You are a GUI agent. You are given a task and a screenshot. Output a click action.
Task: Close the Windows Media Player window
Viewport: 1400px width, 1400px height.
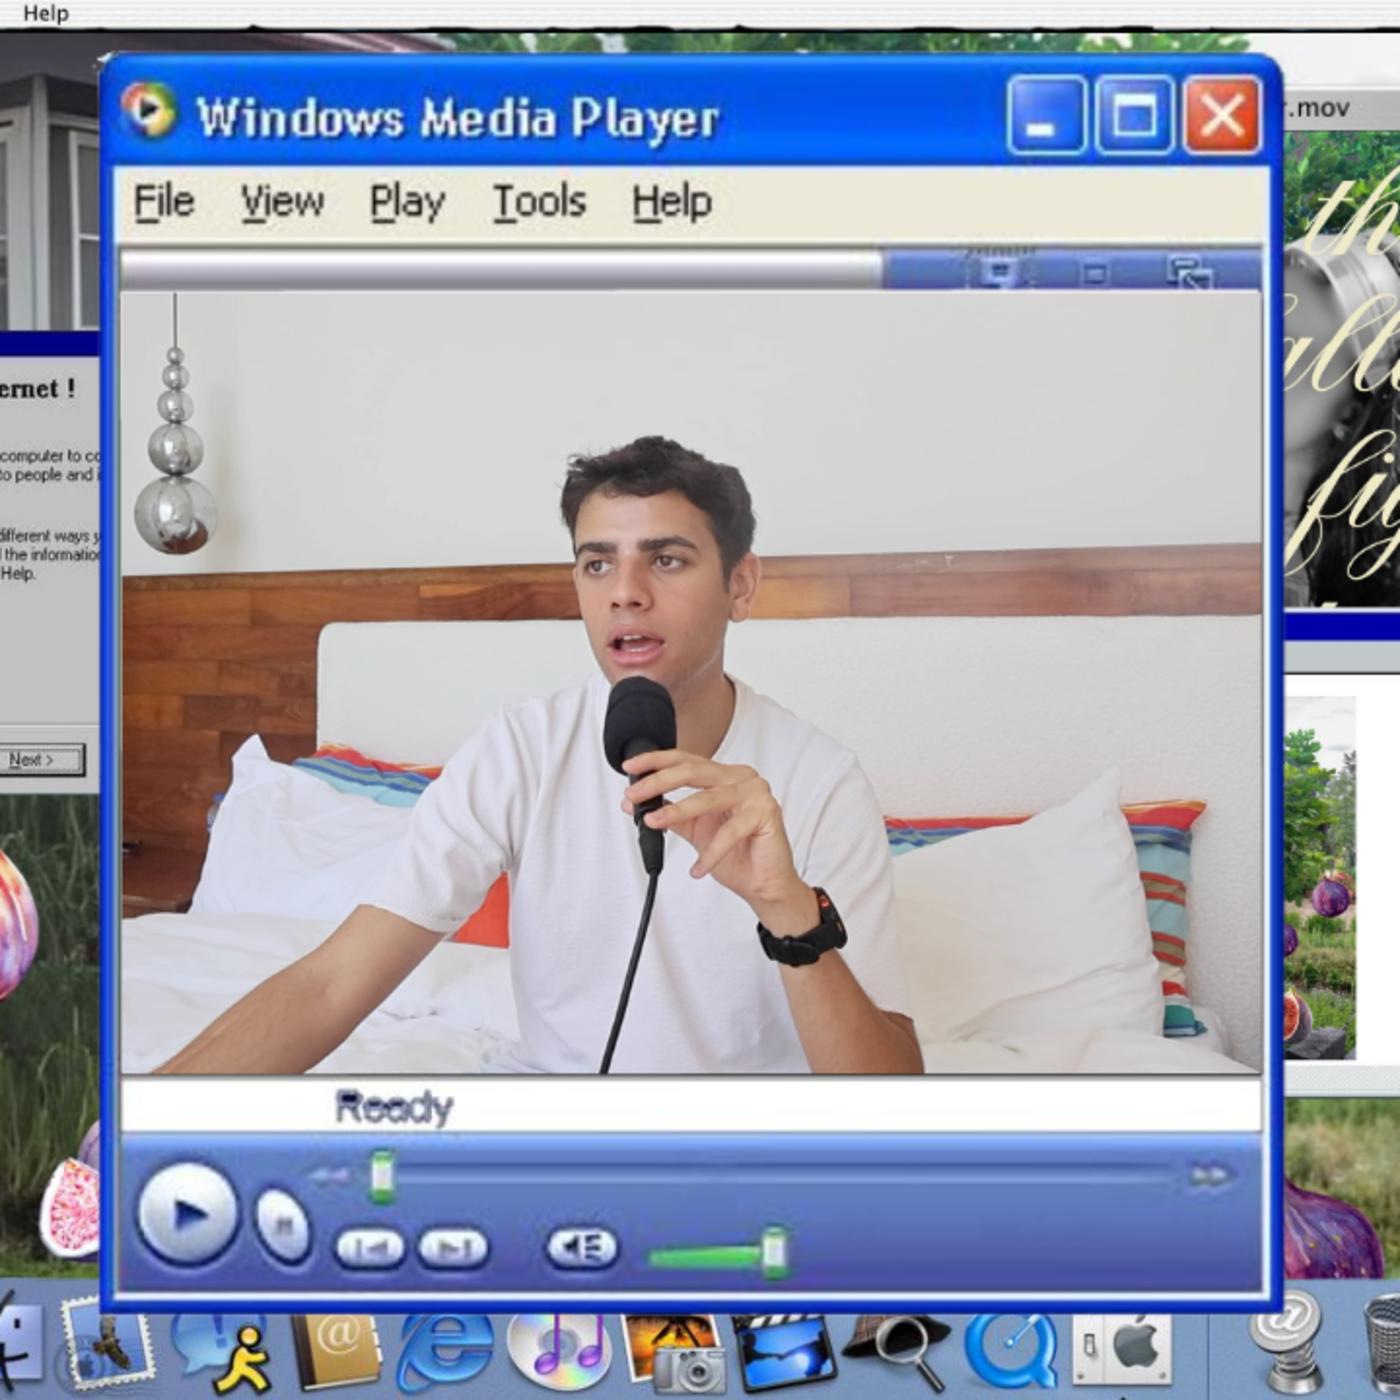[x=1221, y=115]
